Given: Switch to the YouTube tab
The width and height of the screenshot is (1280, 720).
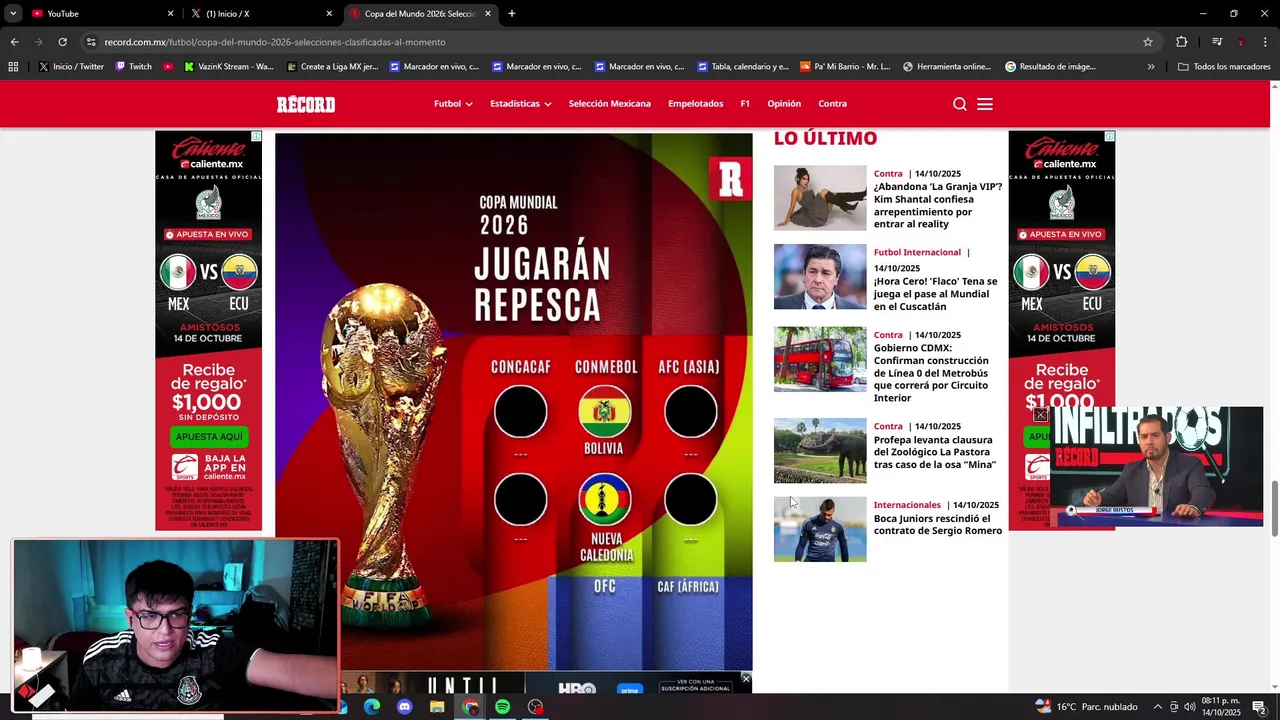Looking at the screenshot, I should [x=100, y=14].
